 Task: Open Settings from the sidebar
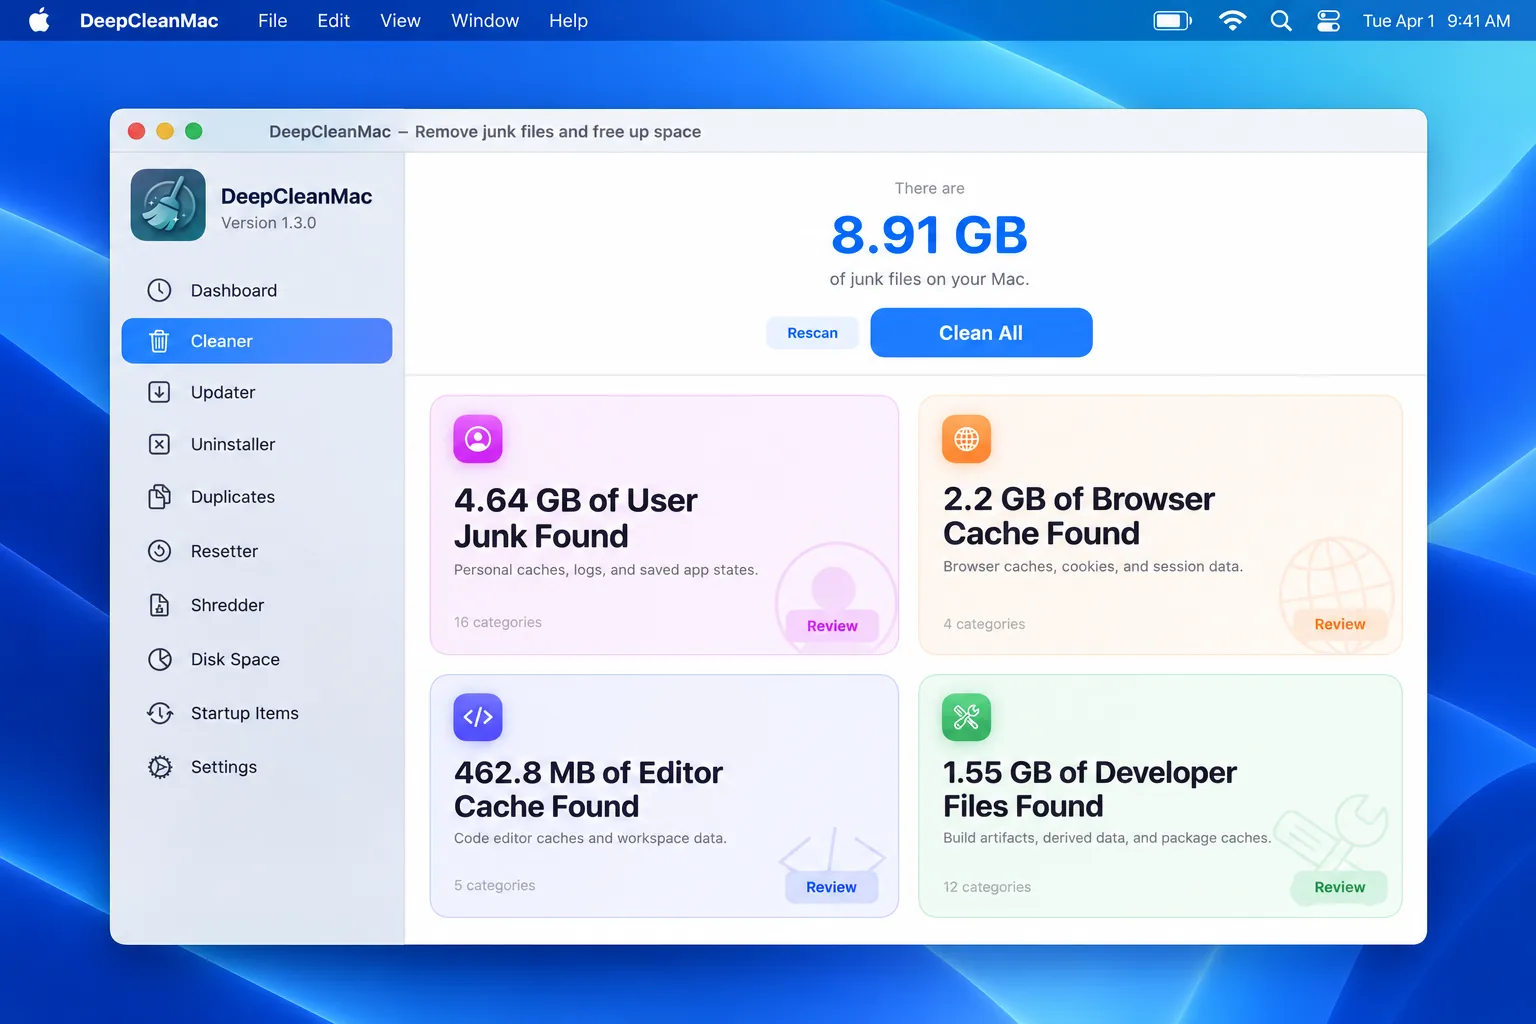[x=257, y=767]
